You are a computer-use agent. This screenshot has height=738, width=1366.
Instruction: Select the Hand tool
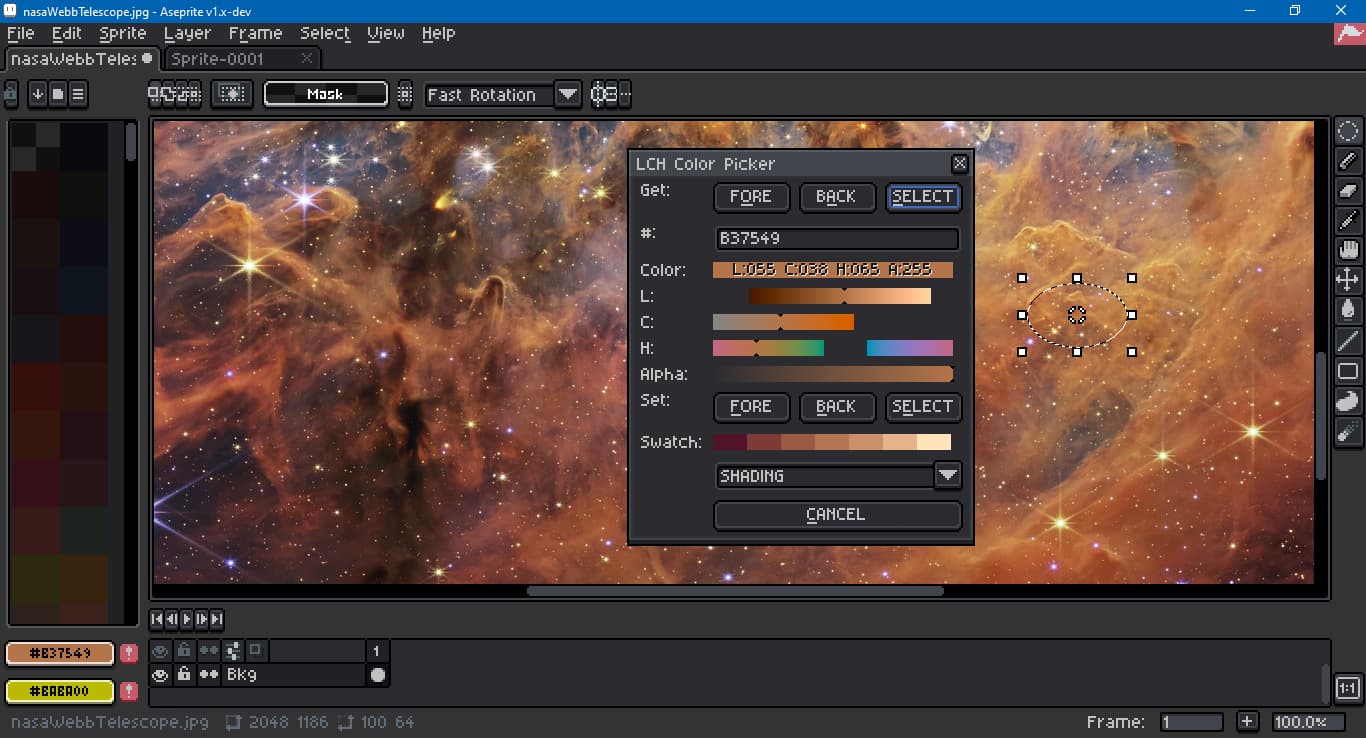[1348, 250]
